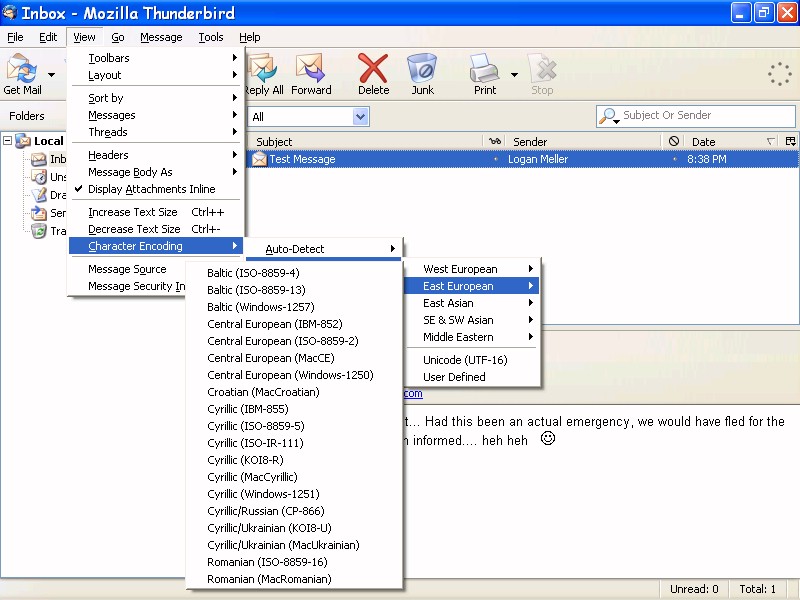Click the Forward toolbar icon
Screen dimensions: 800x600
[x=310, y=68]
